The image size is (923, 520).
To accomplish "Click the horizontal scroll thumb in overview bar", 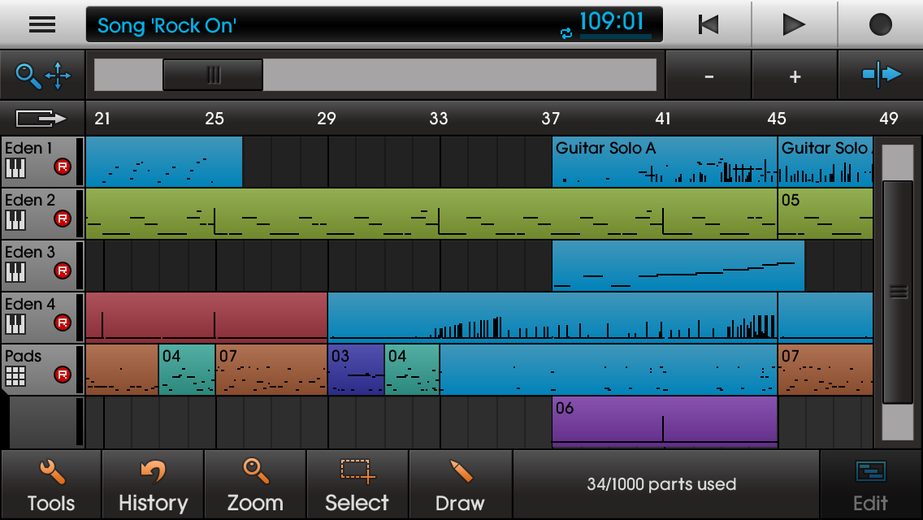I will pos(213,75).
